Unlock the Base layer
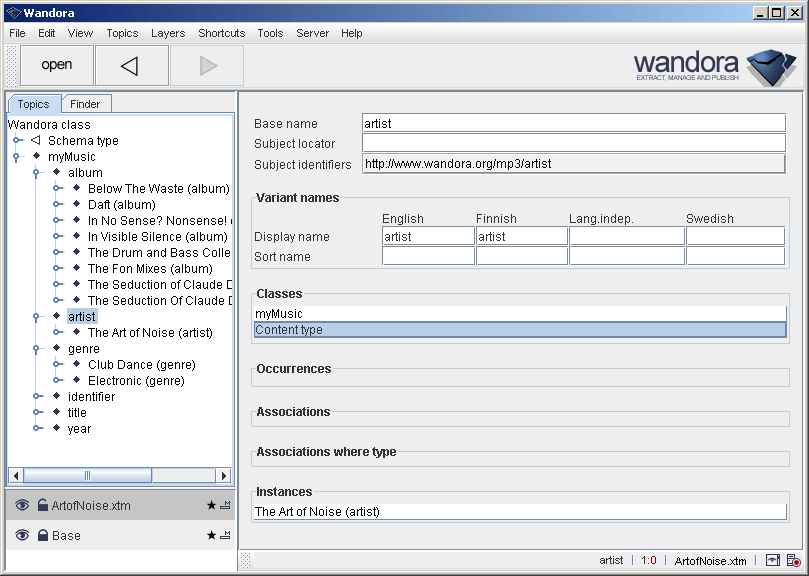Screen dimensions: 809x576 (43, 535)
